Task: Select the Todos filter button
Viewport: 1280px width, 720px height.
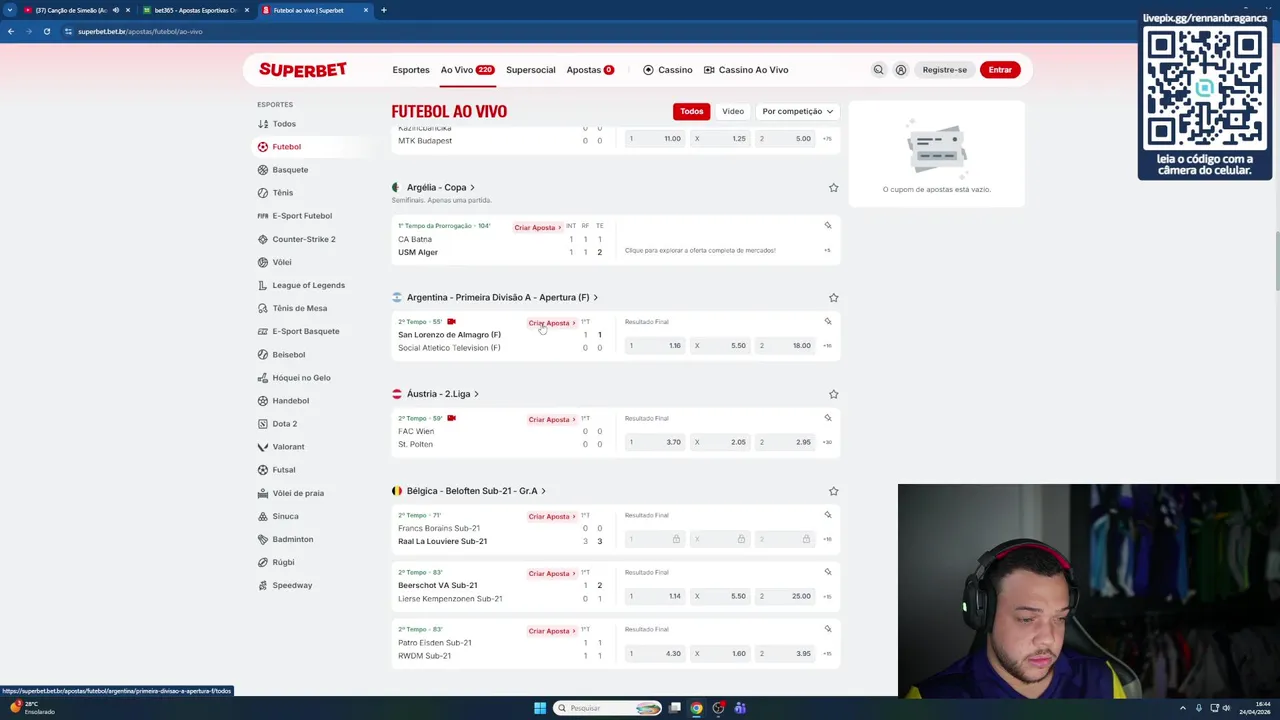Action: click(x=691, y=111)
